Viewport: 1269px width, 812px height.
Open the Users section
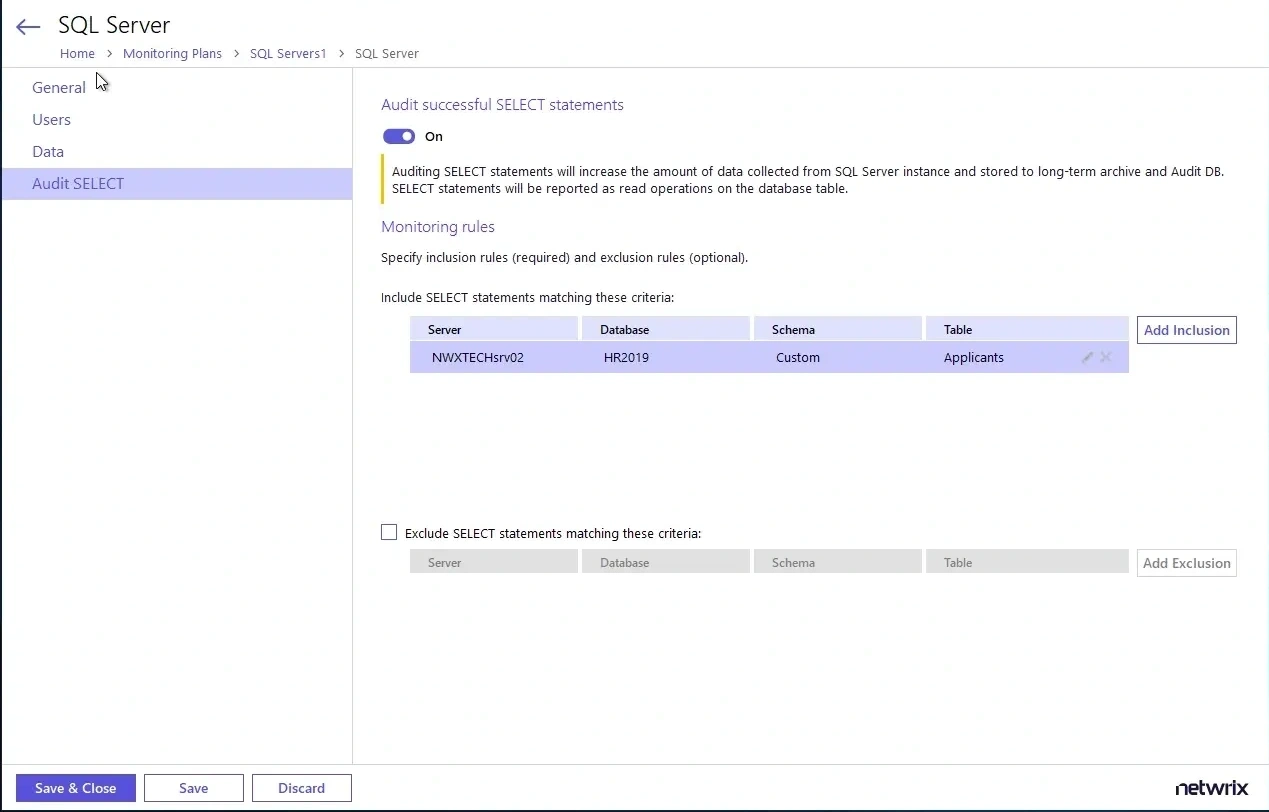click(x=51, y=119)
